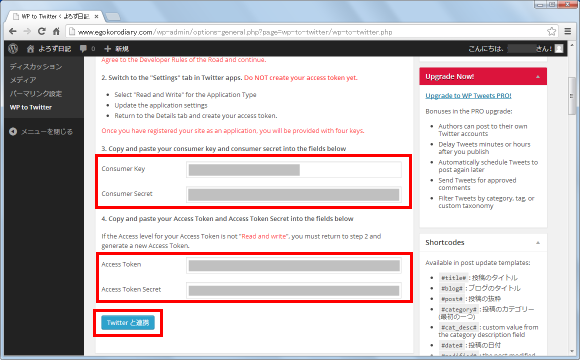580x360 pixels.
Task: Collapse the sidebar menu via メニューを閉じる
Action: click(x=41, y=132)
